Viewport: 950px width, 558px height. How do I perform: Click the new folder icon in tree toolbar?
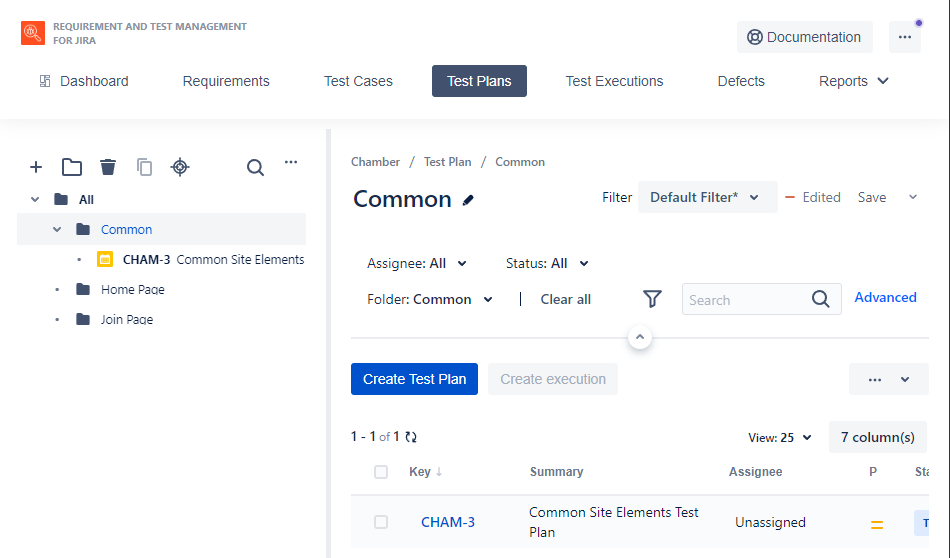tap(71, 167)
